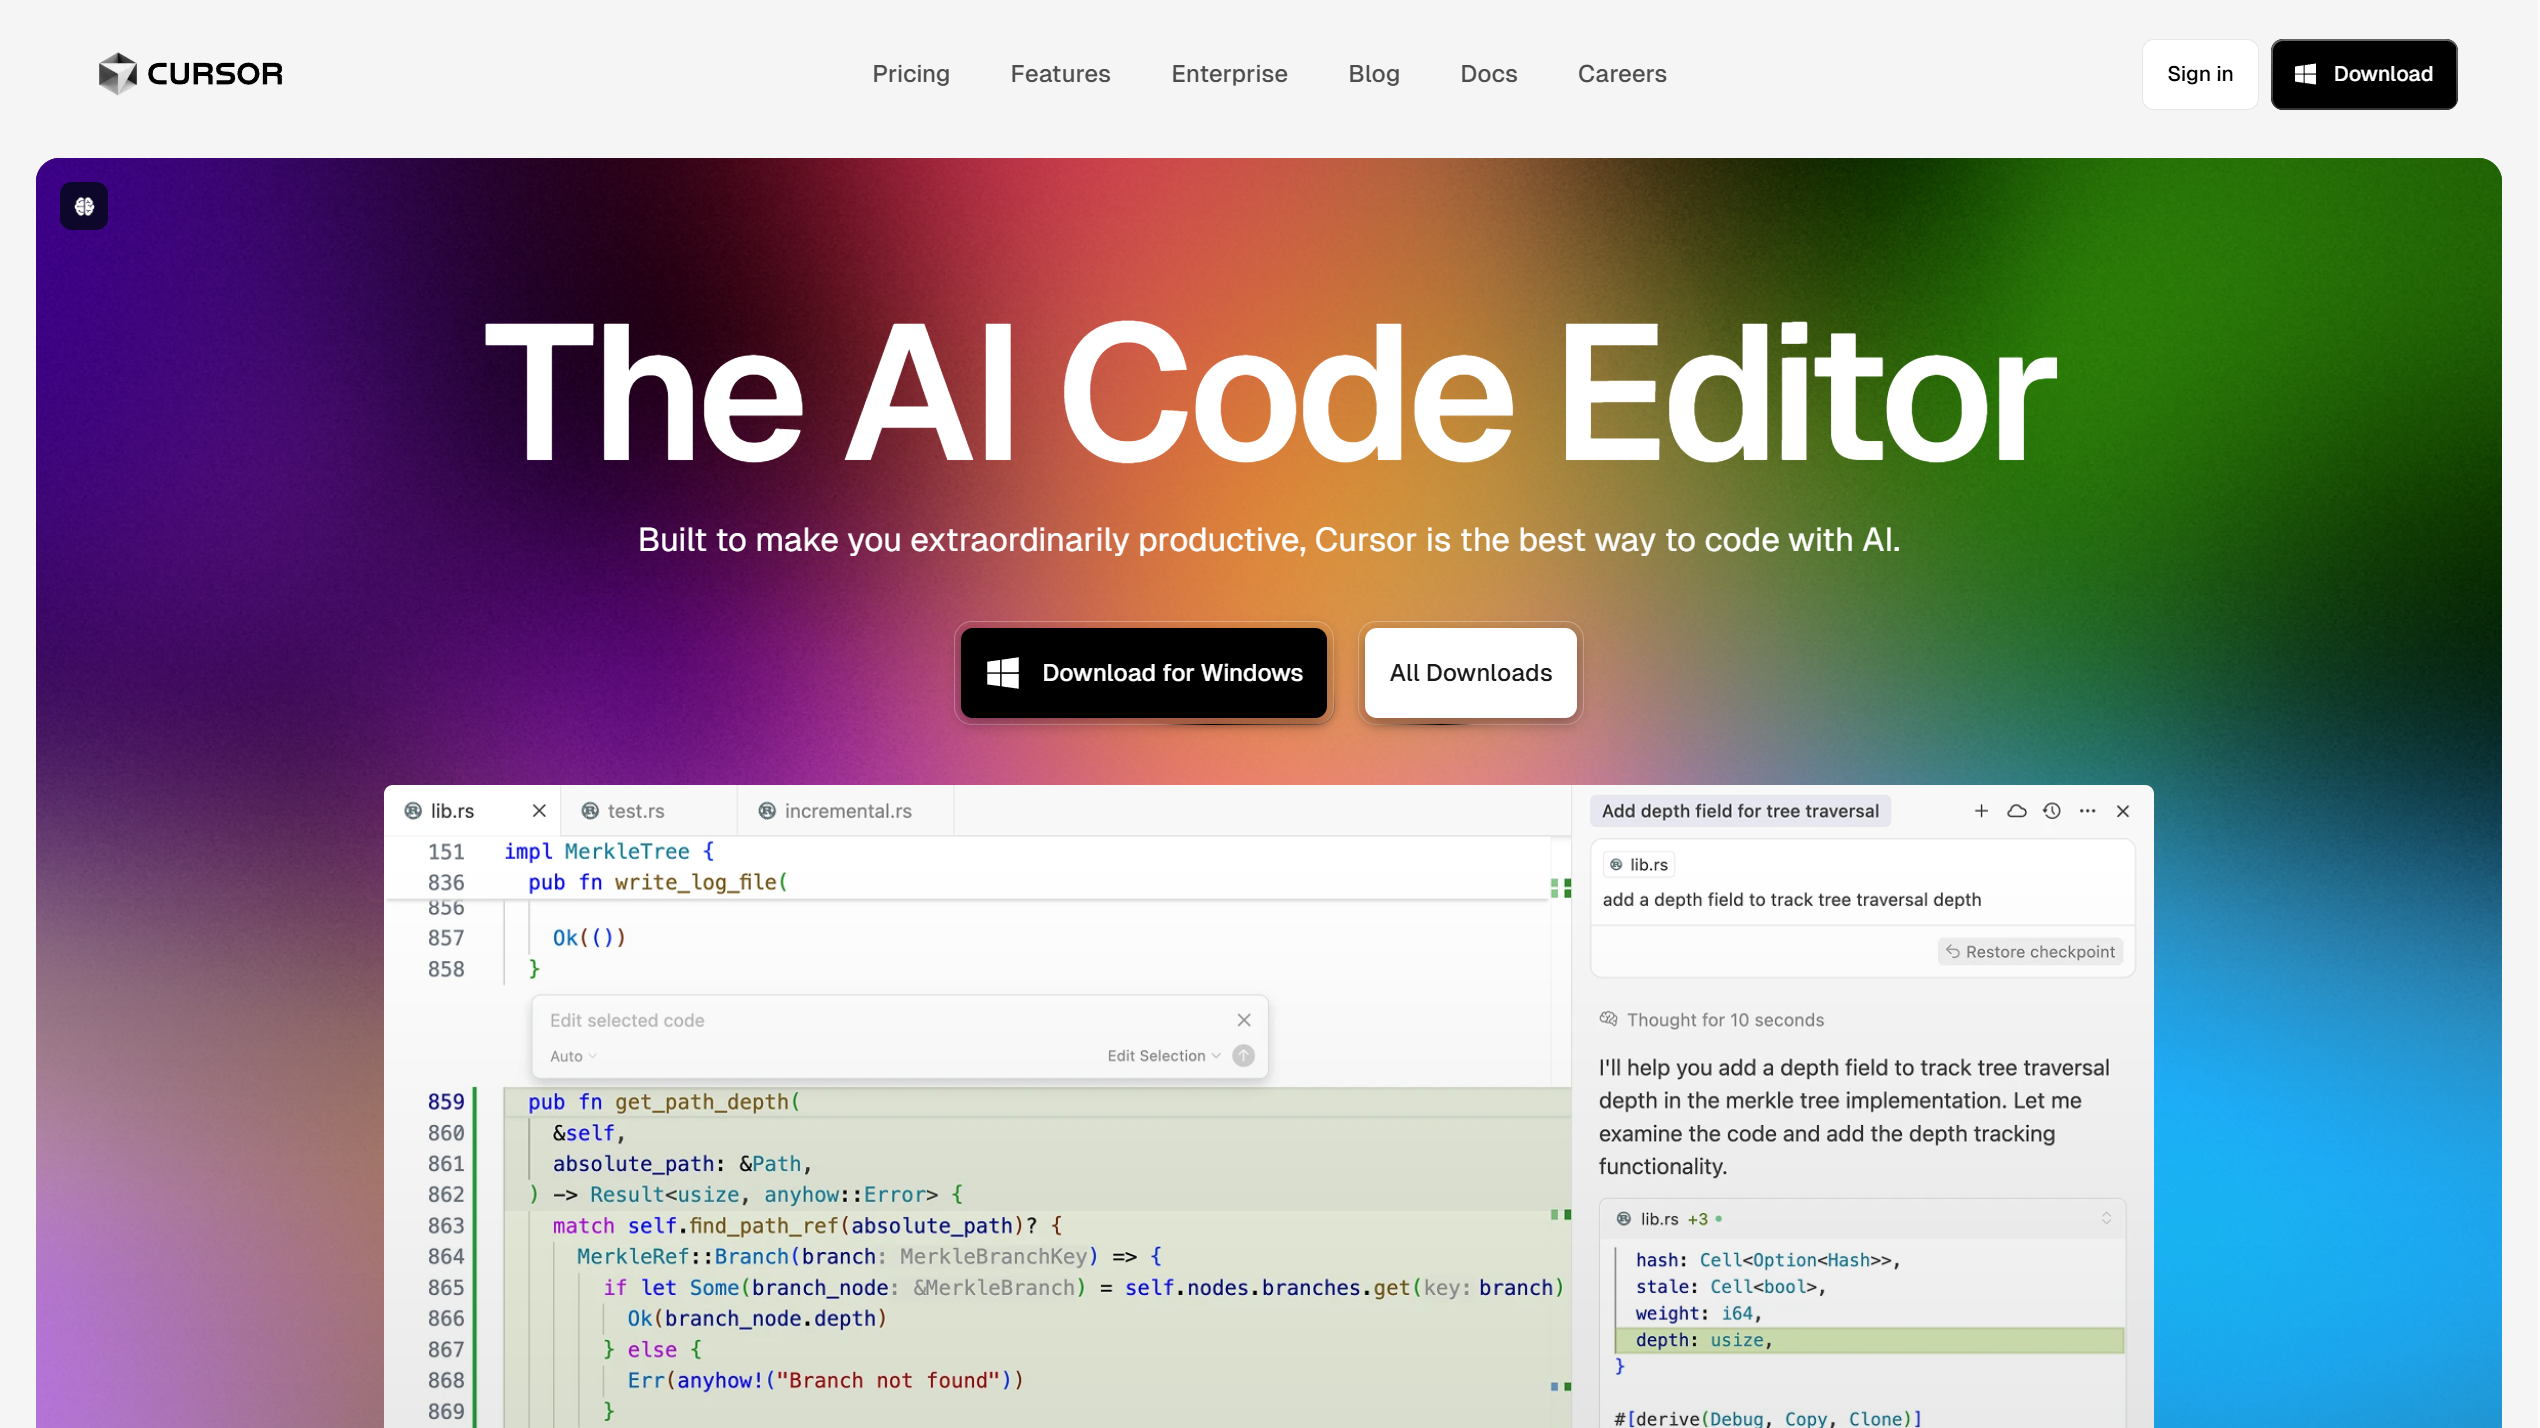Go to the Enterprise page
The image size is (2540, 1428).
click(x=1230, y=74)
